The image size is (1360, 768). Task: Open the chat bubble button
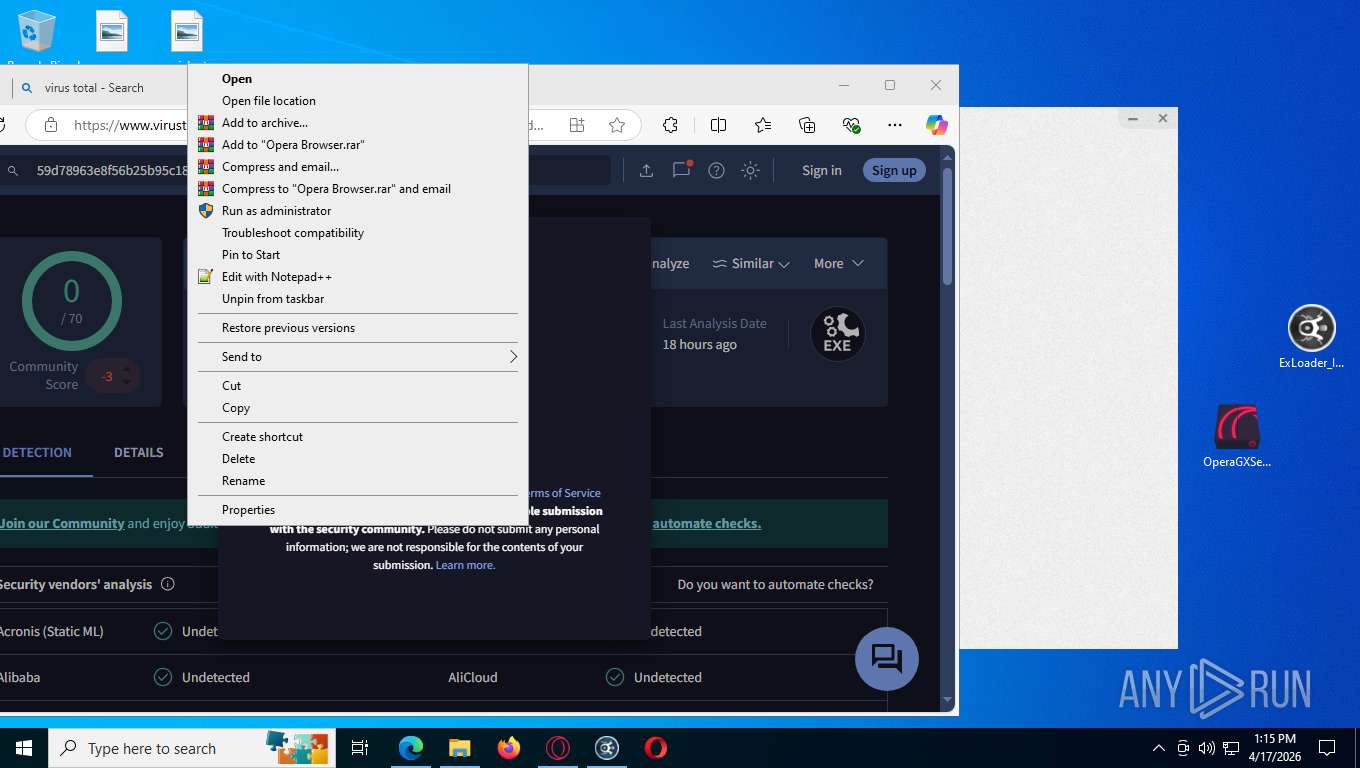[x=886, y=658]
